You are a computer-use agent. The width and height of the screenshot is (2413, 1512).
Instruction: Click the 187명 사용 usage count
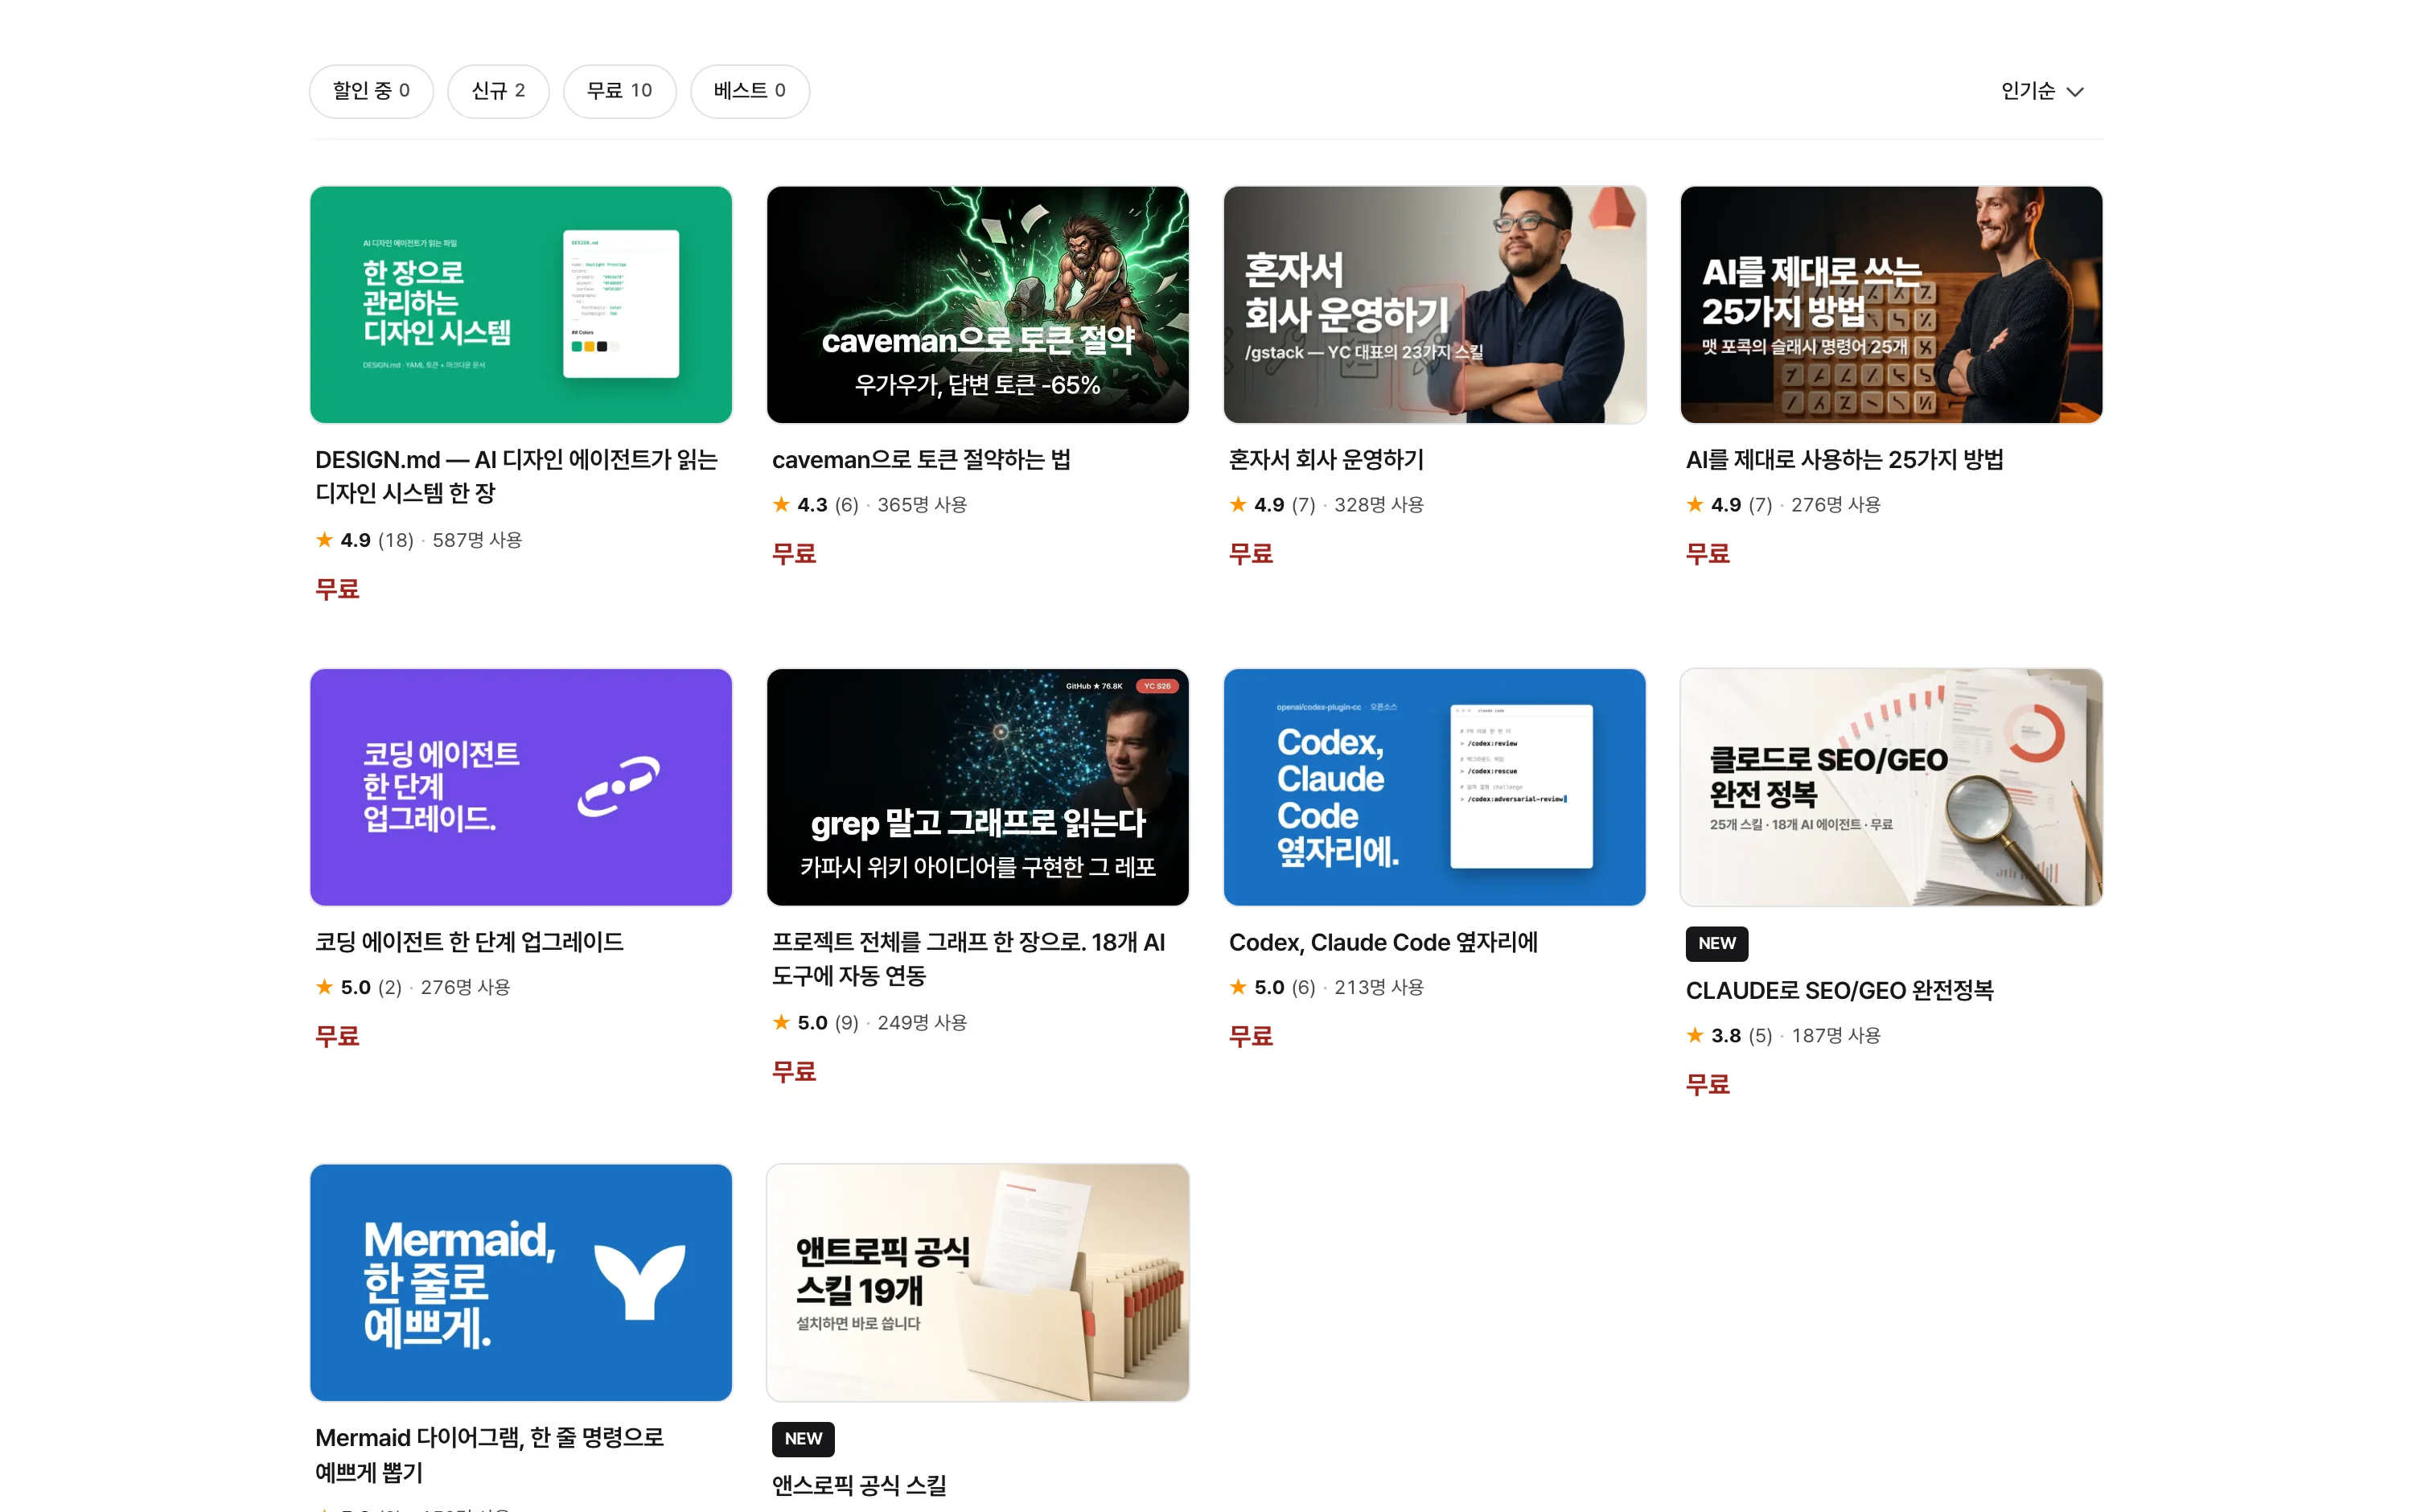tap(1836, 1036)
